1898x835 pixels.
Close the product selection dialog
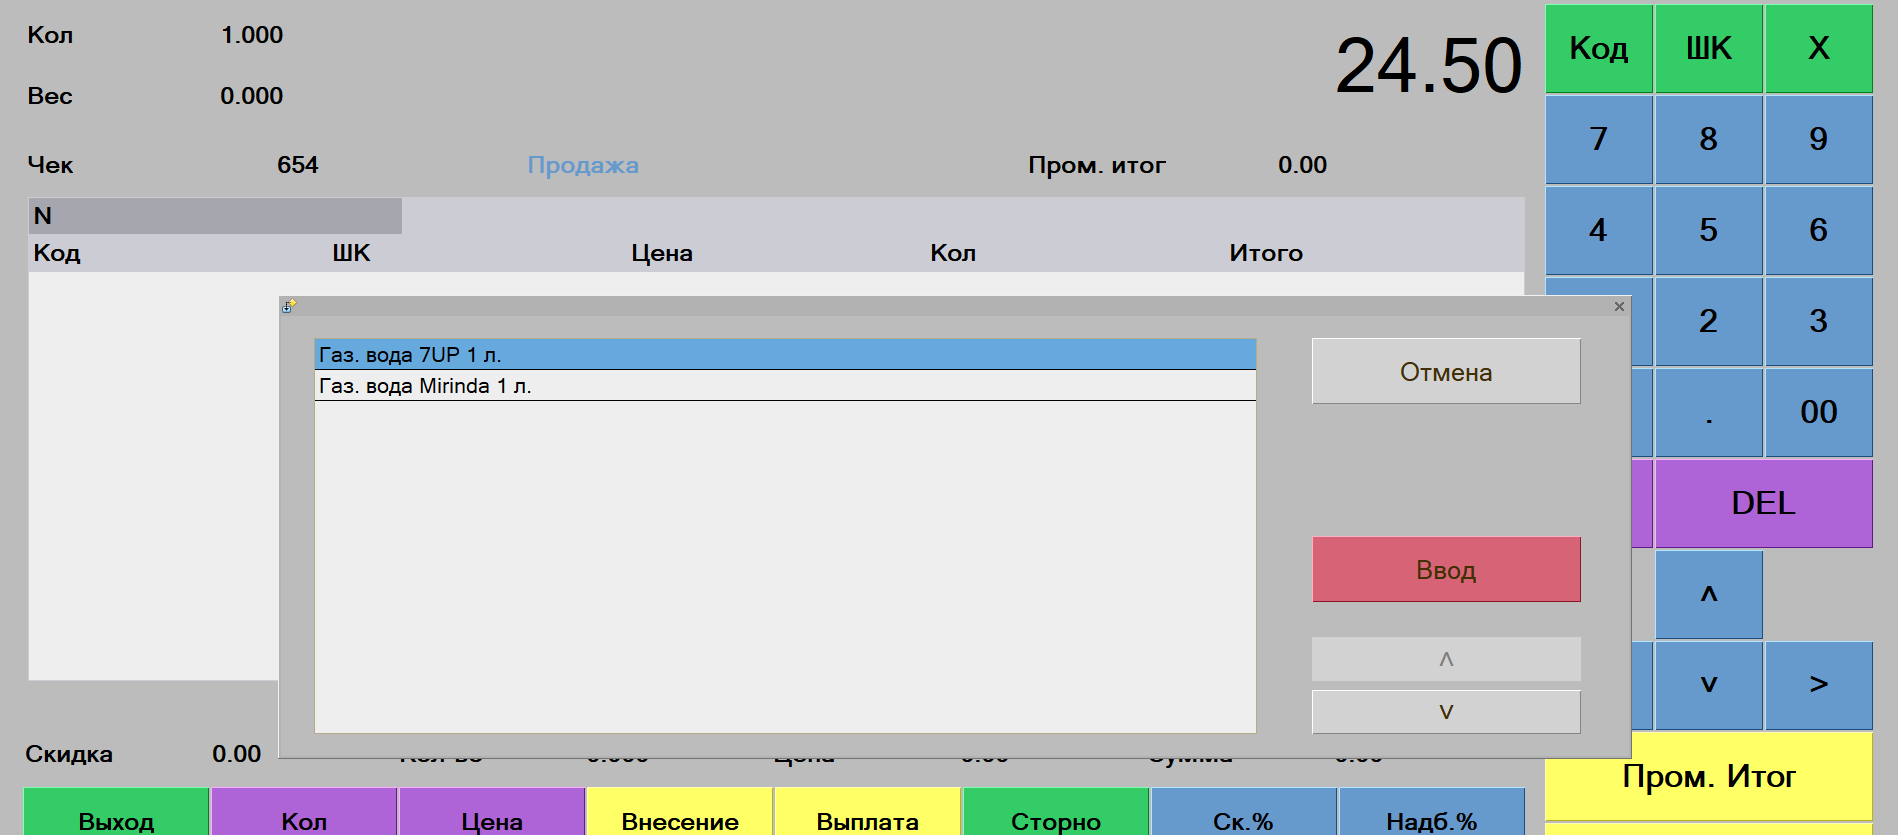coord(1619,307)
